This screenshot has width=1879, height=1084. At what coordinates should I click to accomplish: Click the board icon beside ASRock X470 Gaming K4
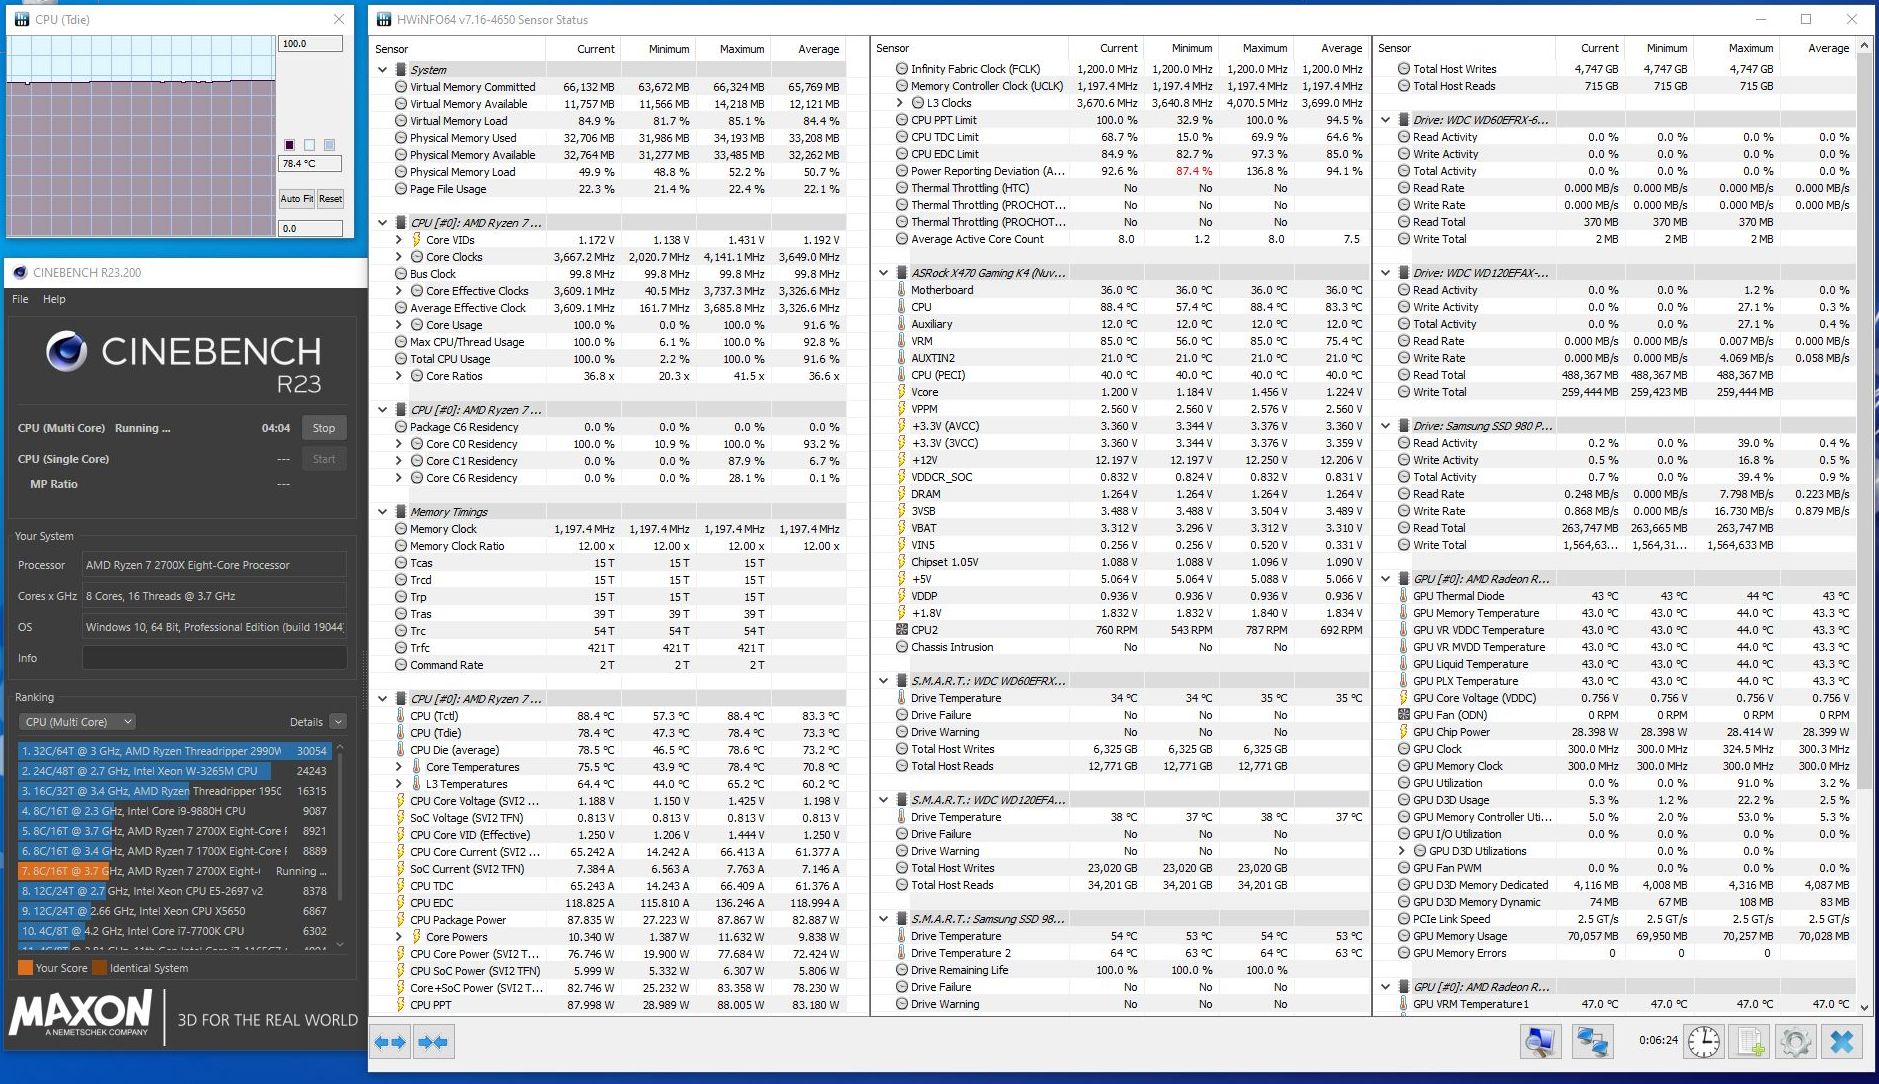pos(901,273)
